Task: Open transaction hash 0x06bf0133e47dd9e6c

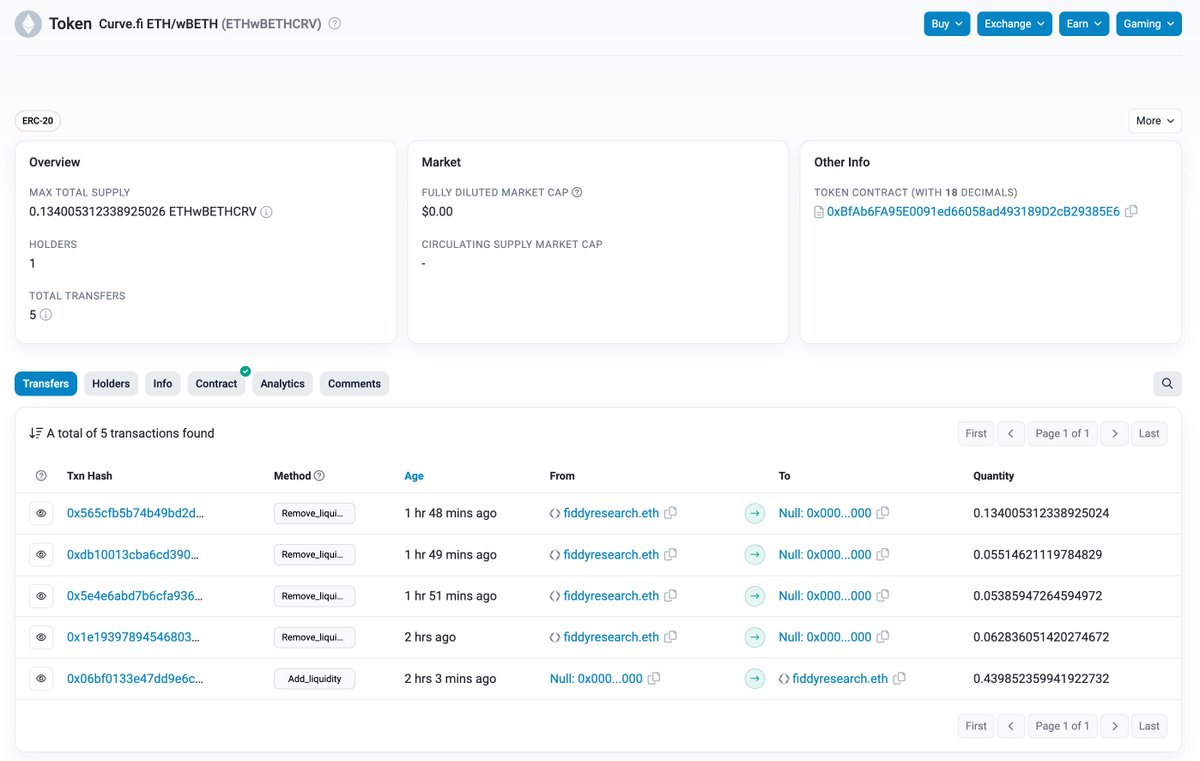Action: coord(135,679)
